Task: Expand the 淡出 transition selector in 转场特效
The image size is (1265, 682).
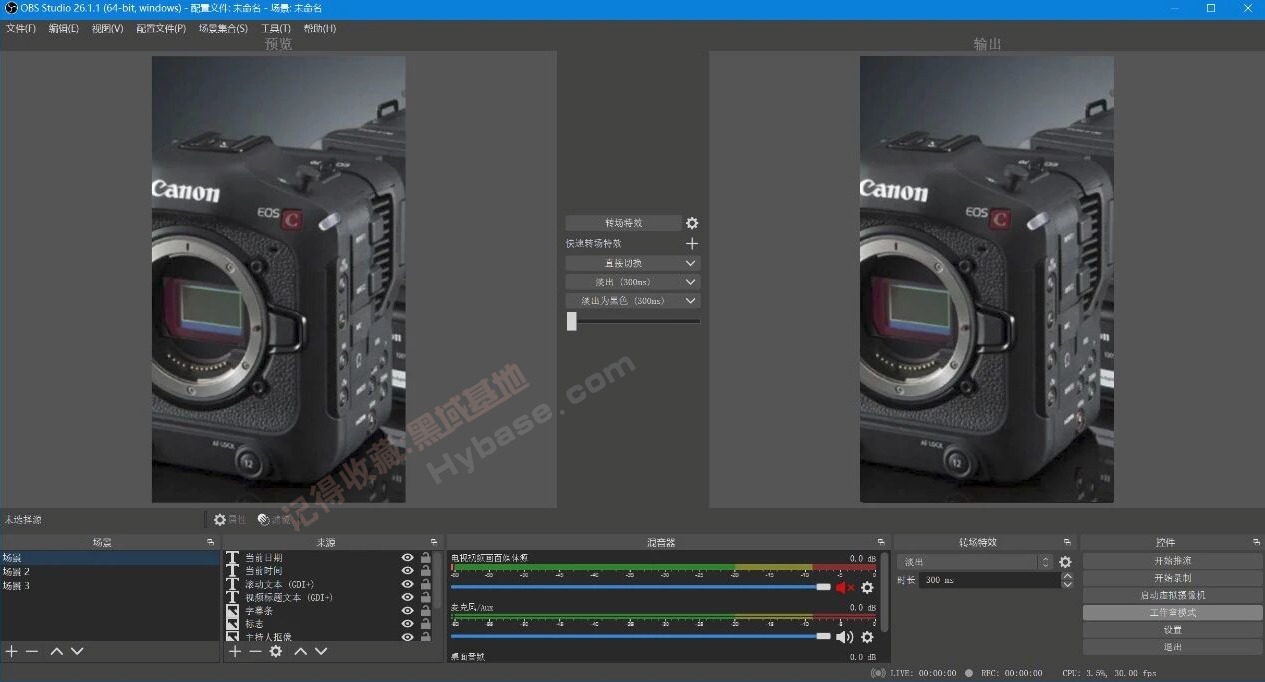Action: [x=1045, y=562]
